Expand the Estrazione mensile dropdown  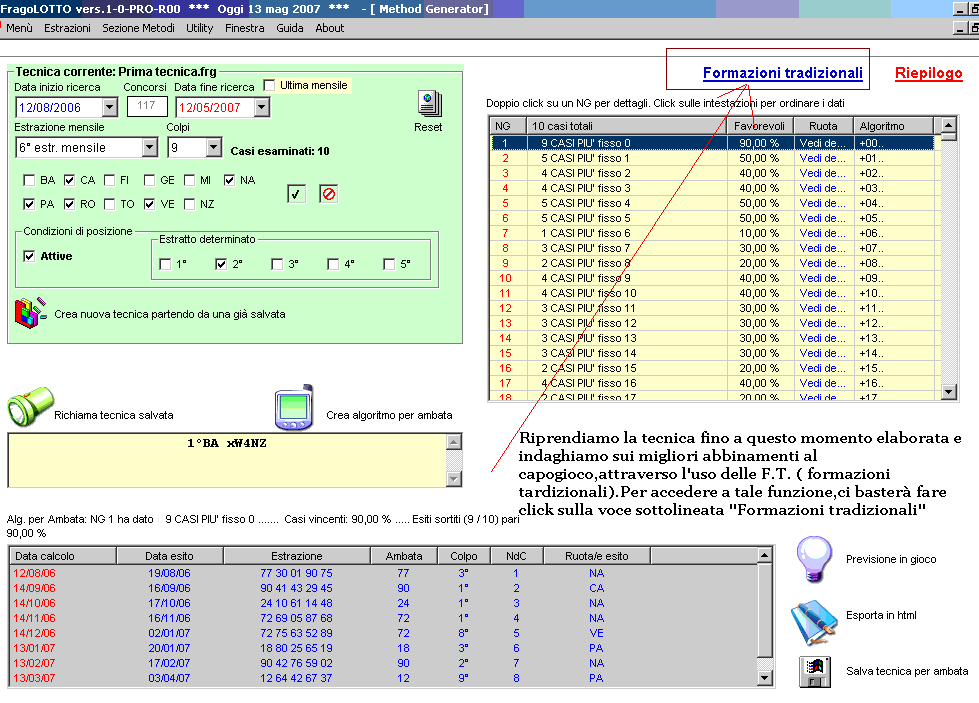click(x=149, y=148)
